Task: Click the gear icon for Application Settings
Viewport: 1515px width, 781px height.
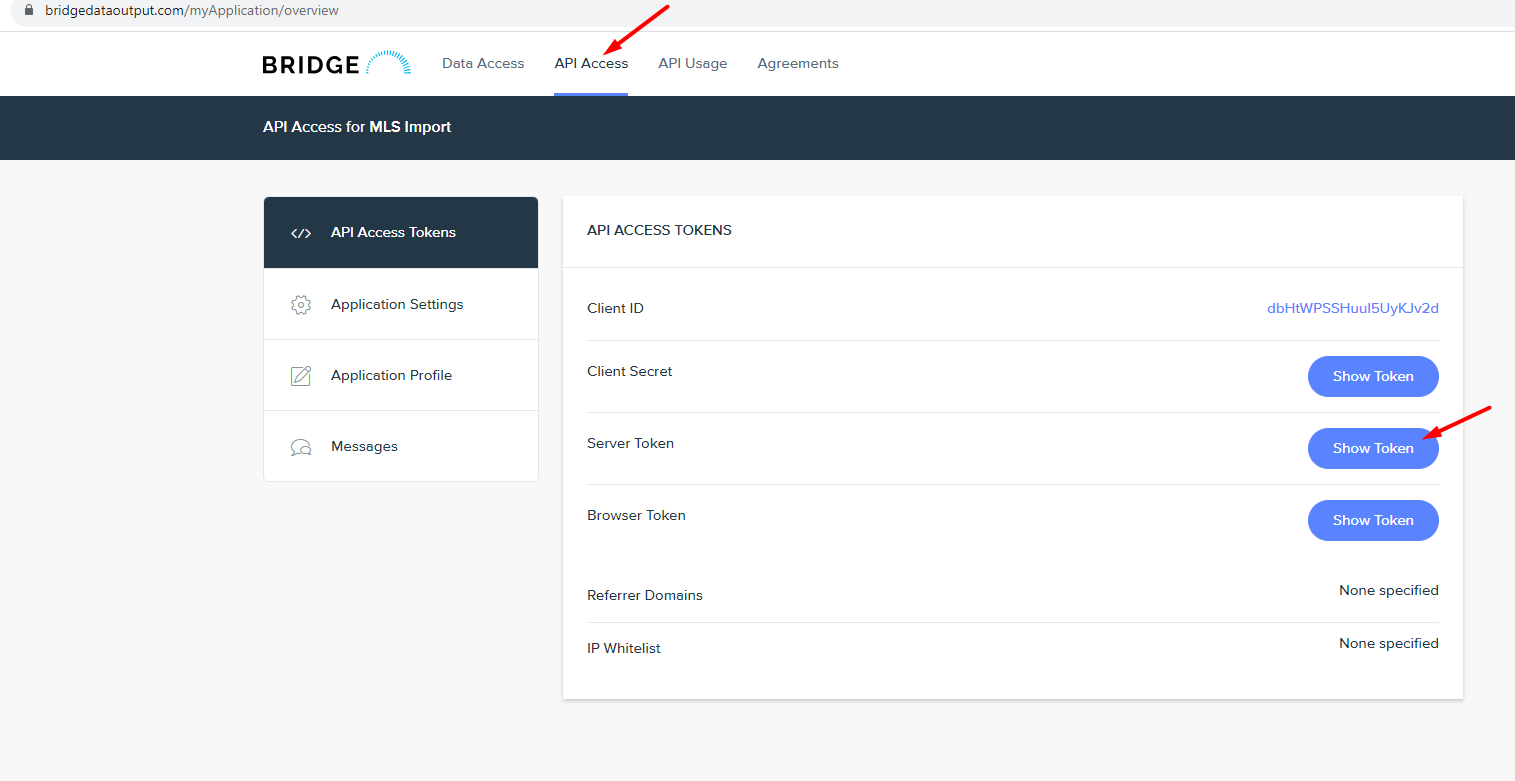Action: click(x=301, y=305)
